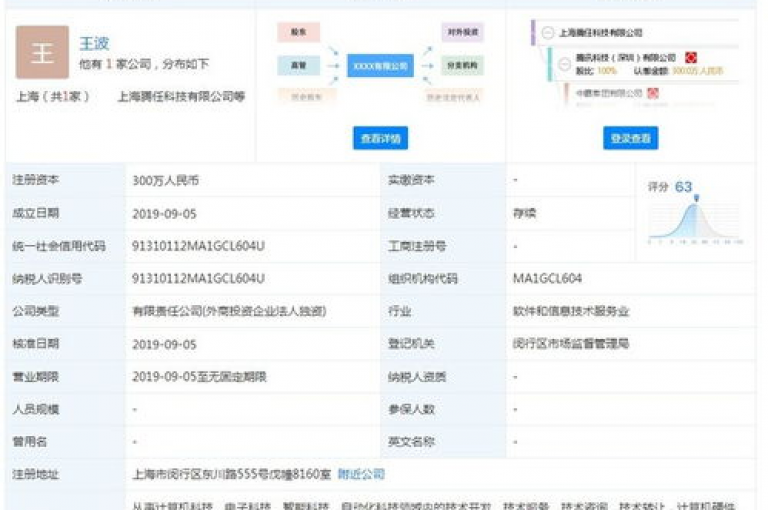Image resolution: width=768 pixels, height=510 pixels.
Task: Click 查看详情 button
Action: tap(381, 139)
